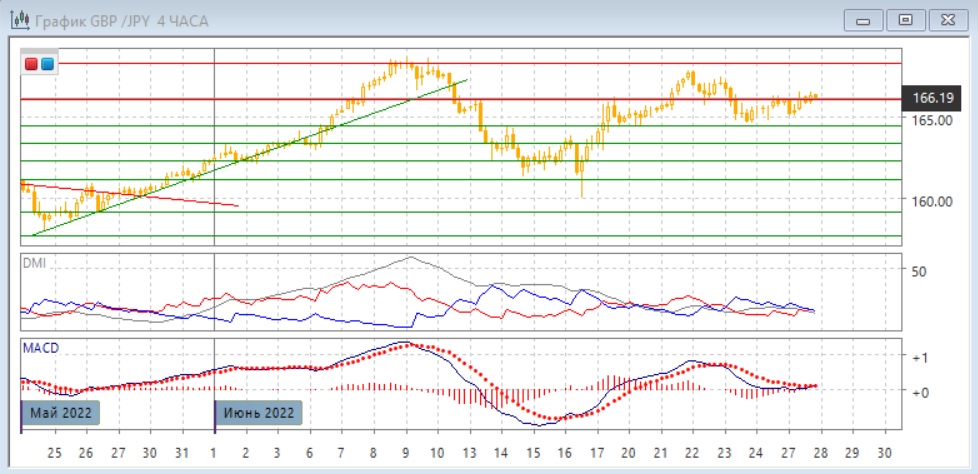
Task: Click the MACD scale value +1
Action: pyautogui.click(x=921, y=358)
